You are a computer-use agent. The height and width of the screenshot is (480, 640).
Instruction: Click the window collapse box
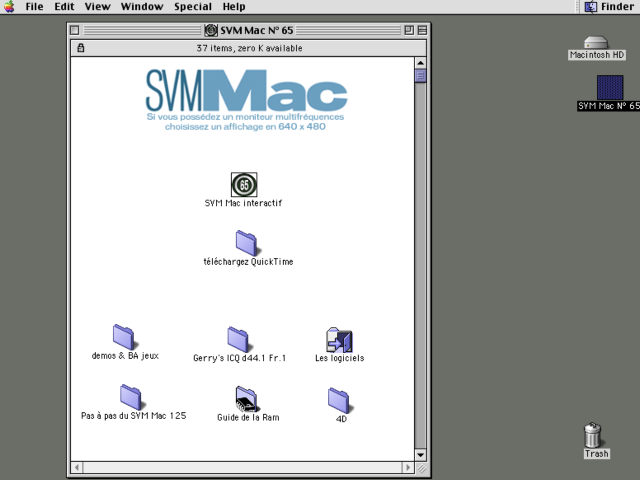(x=422, y=30)
